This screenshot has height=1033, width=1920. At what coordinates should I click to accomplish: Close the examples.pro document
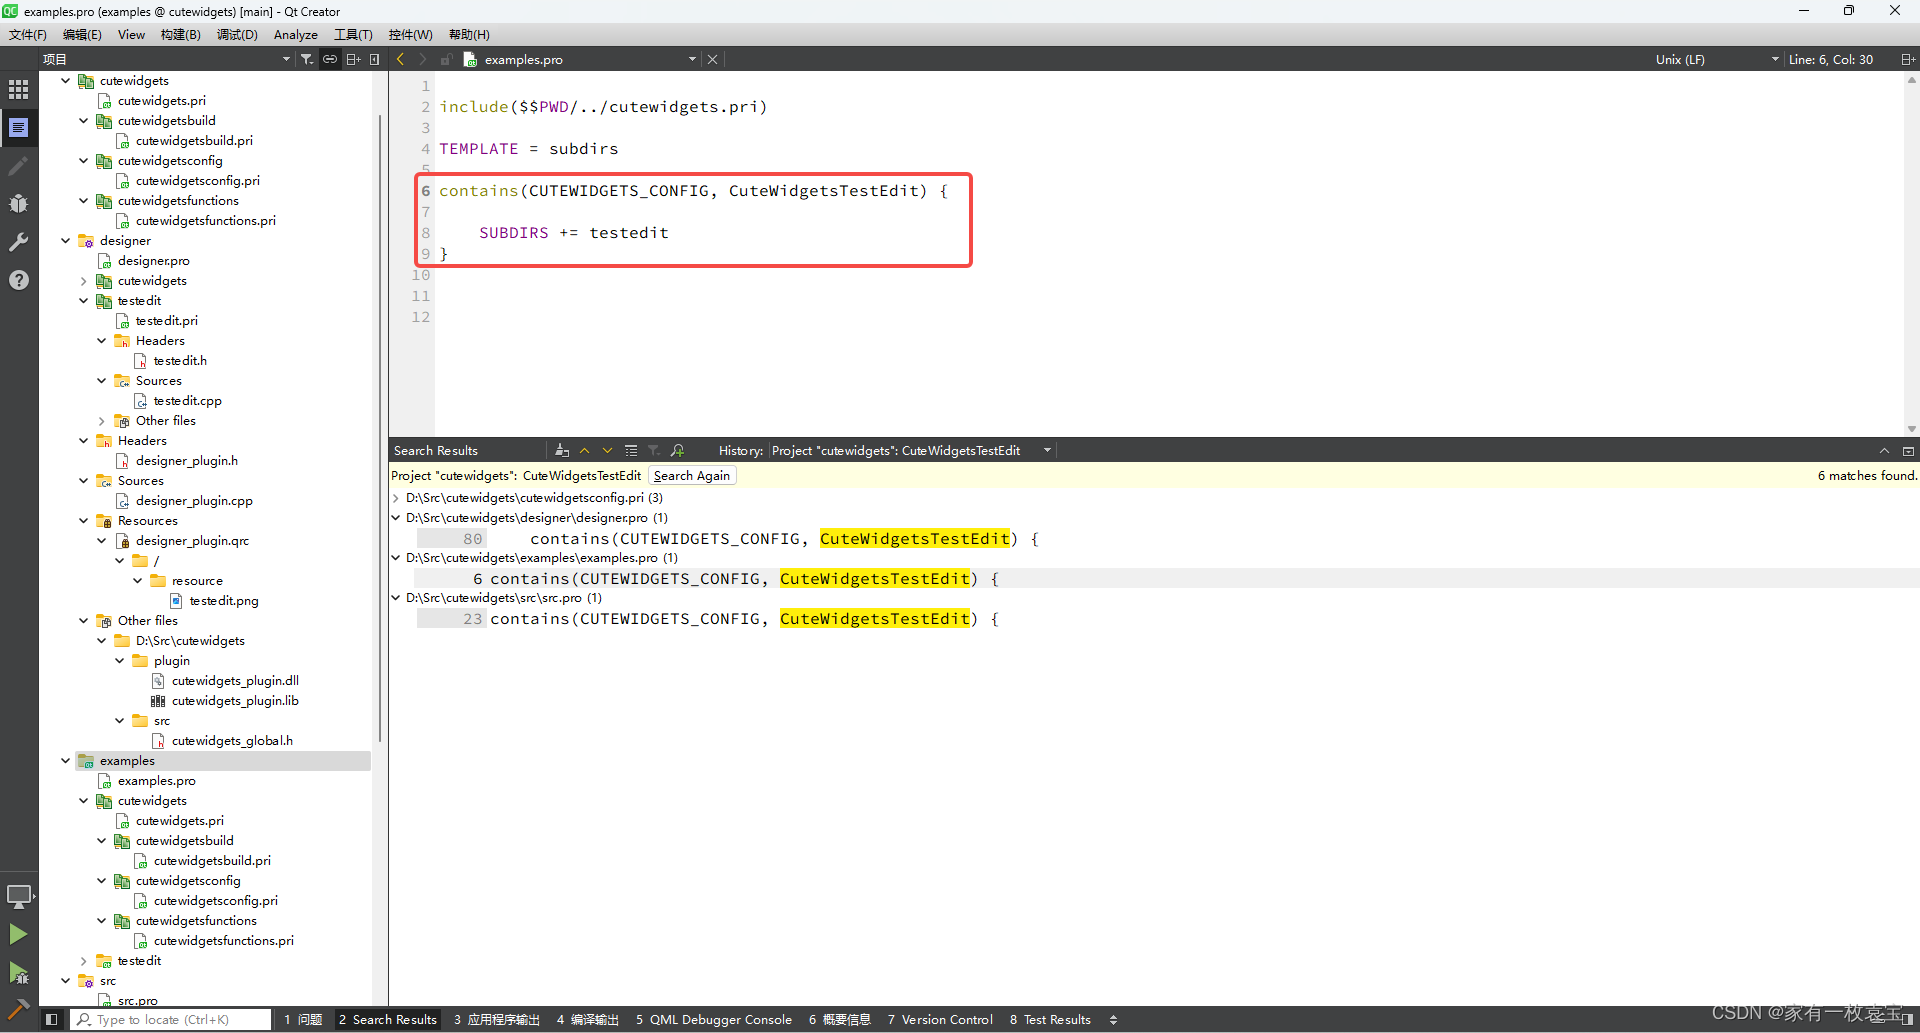point(713,59)
